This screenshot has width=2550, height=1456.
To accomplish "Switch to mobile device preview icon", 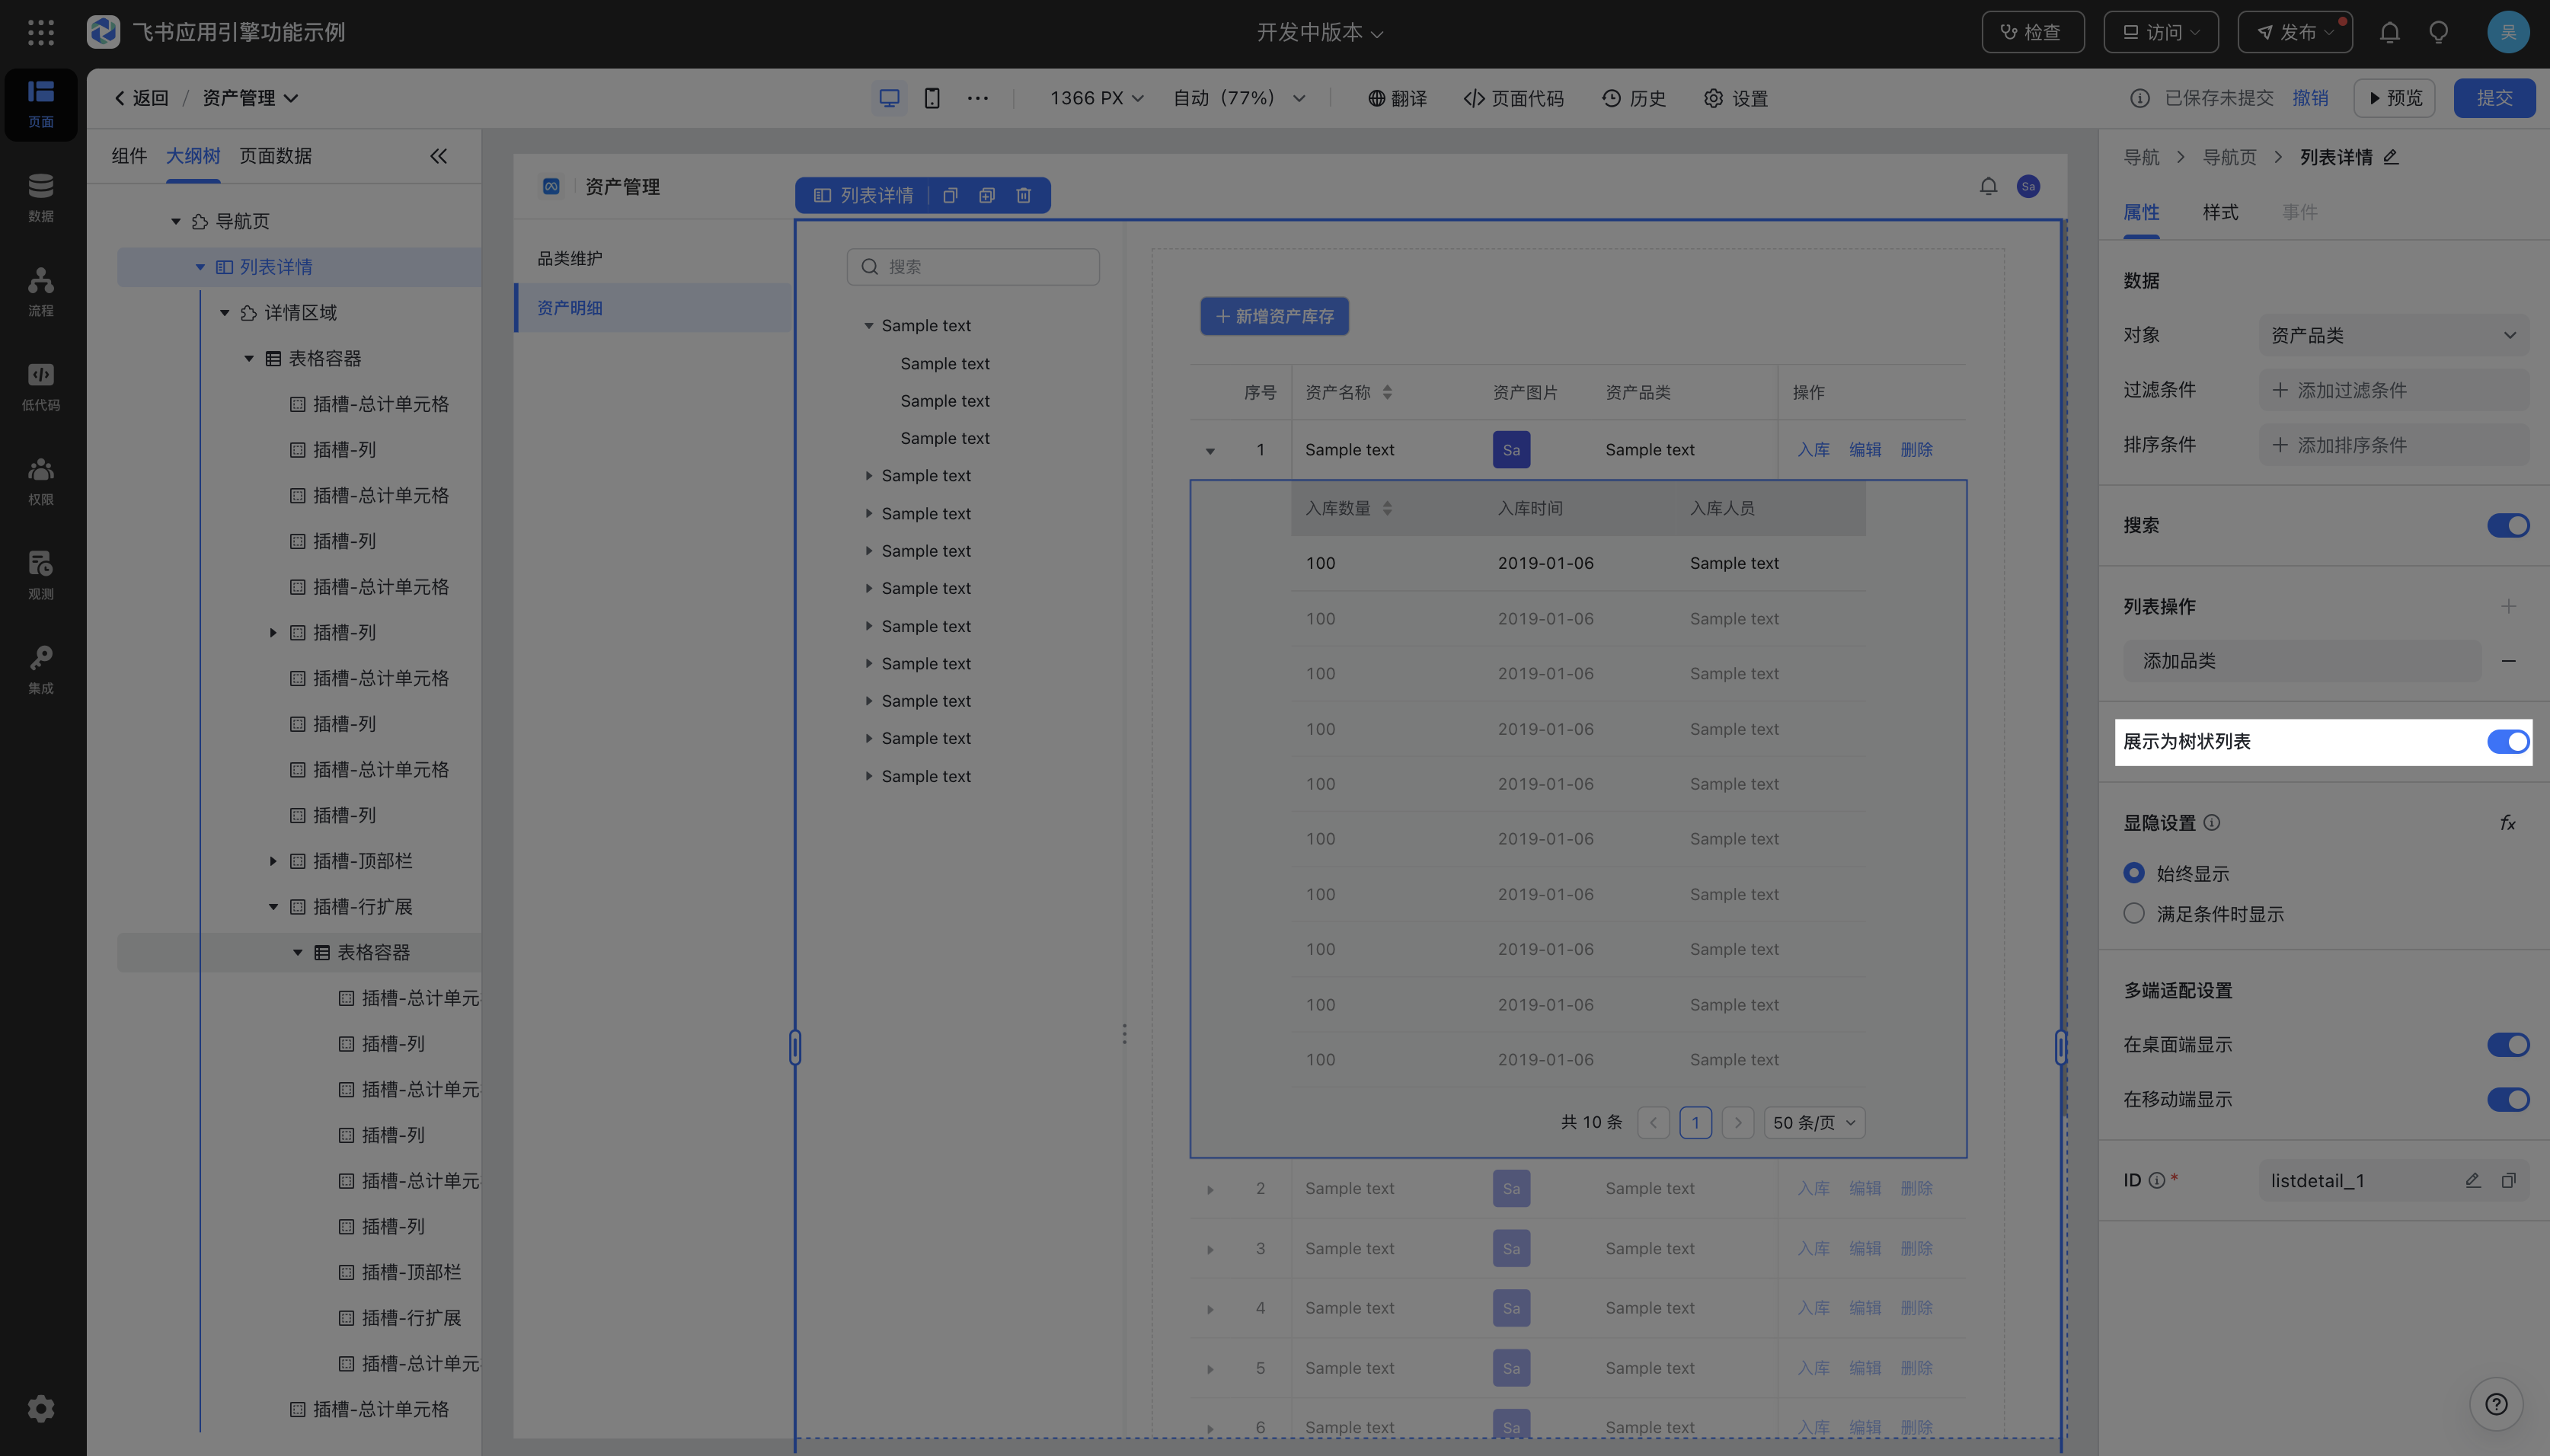I will [931, 98].
